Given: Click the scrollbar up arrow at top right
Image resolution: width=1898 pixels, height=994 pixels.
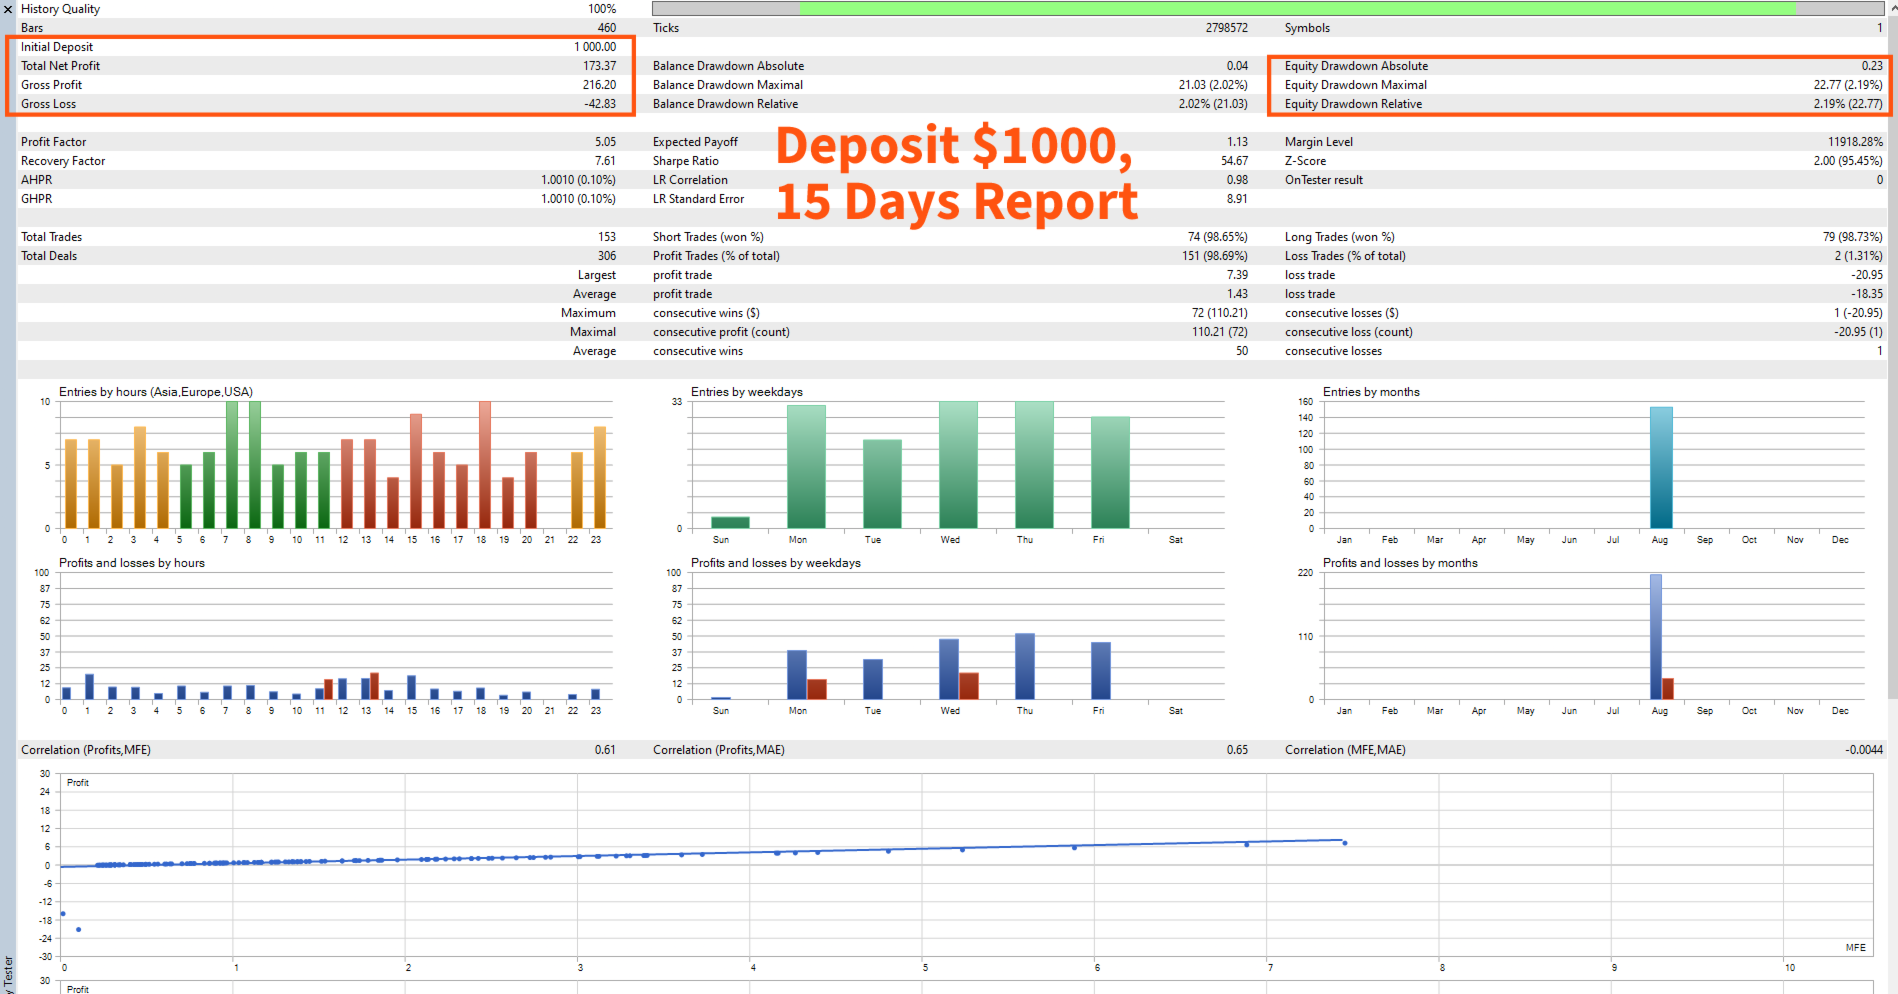Looking at the screenshot, I should point(1893,8).
